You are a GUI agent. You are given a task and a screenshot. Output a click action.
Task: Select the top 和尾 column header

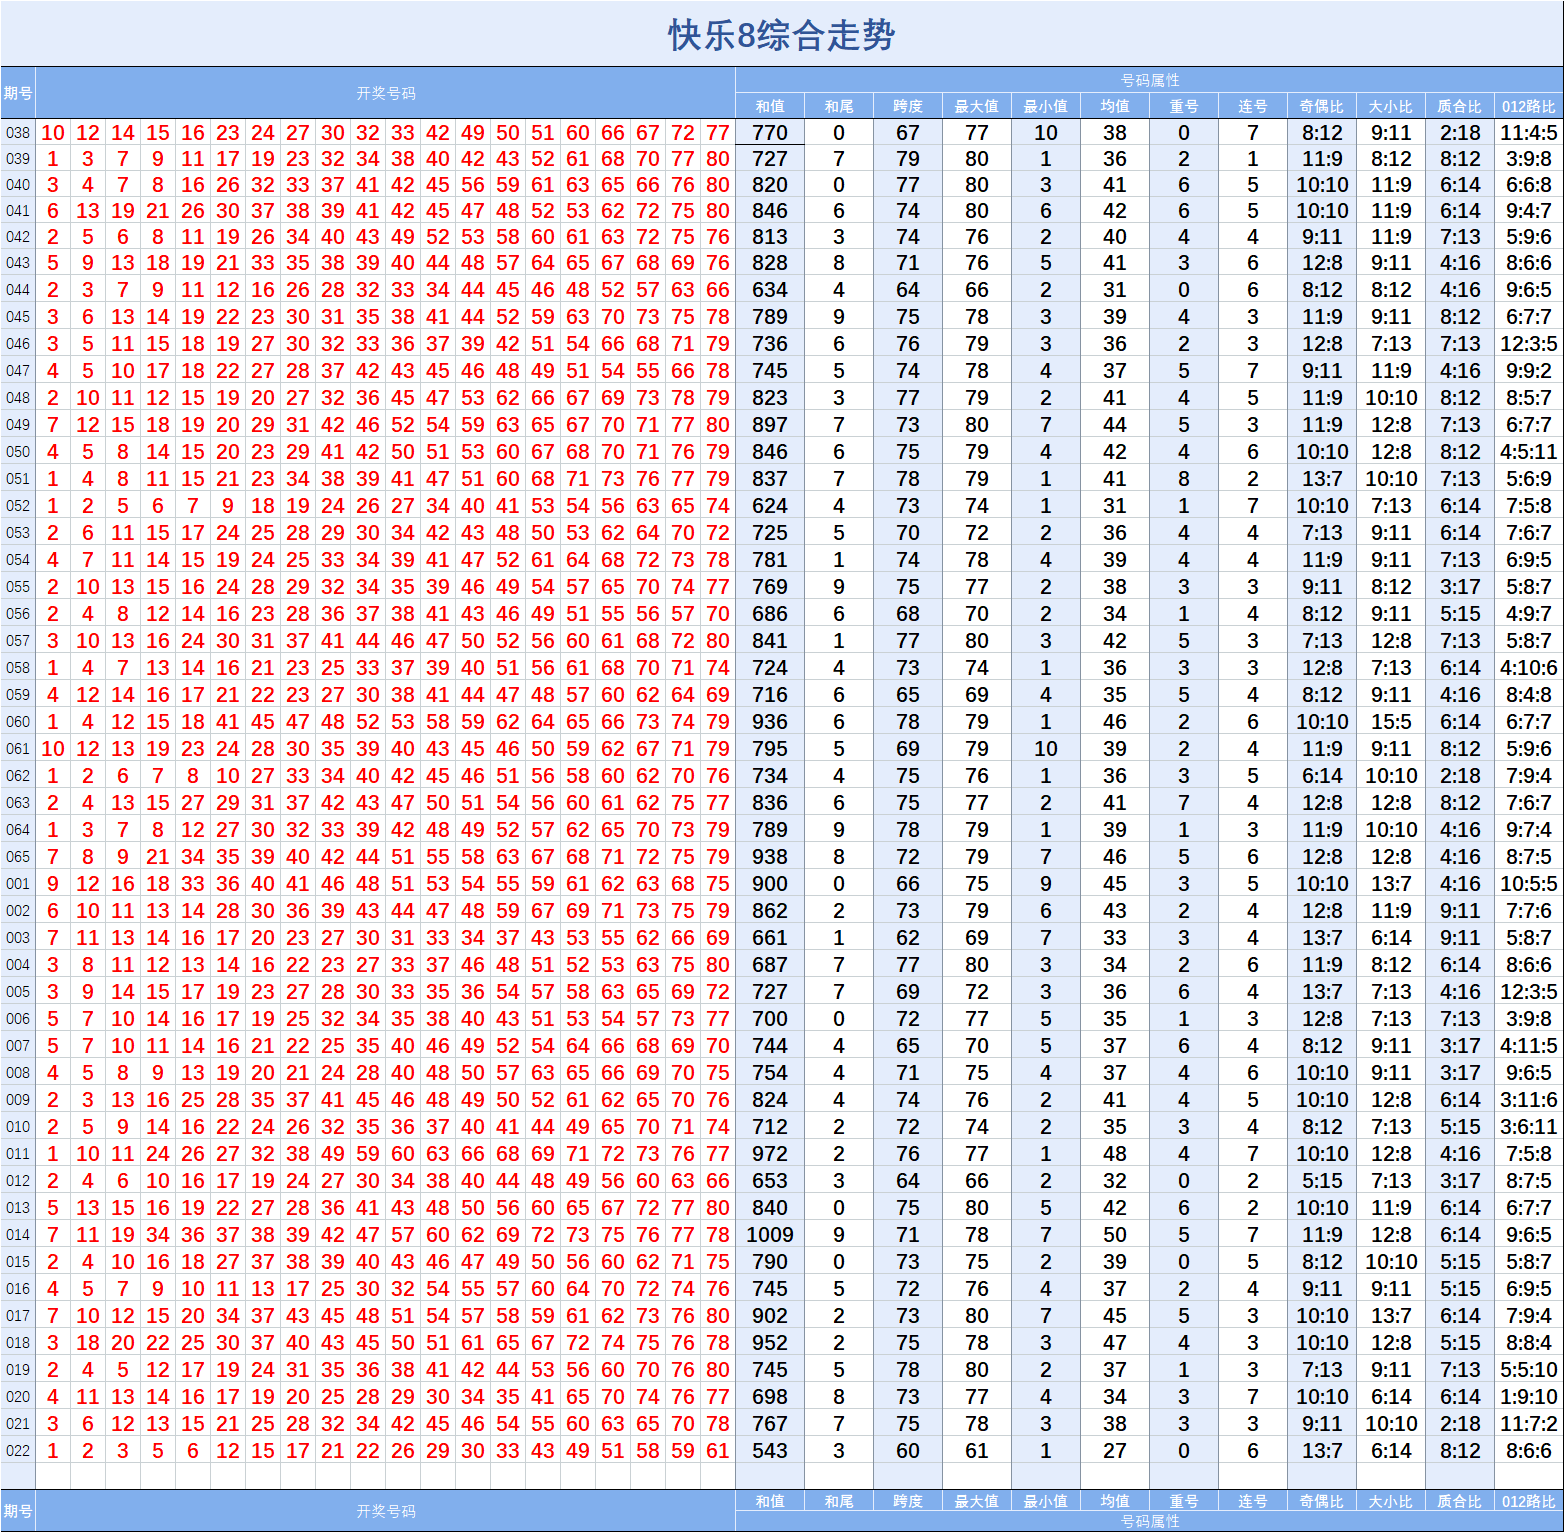(839, 106)
